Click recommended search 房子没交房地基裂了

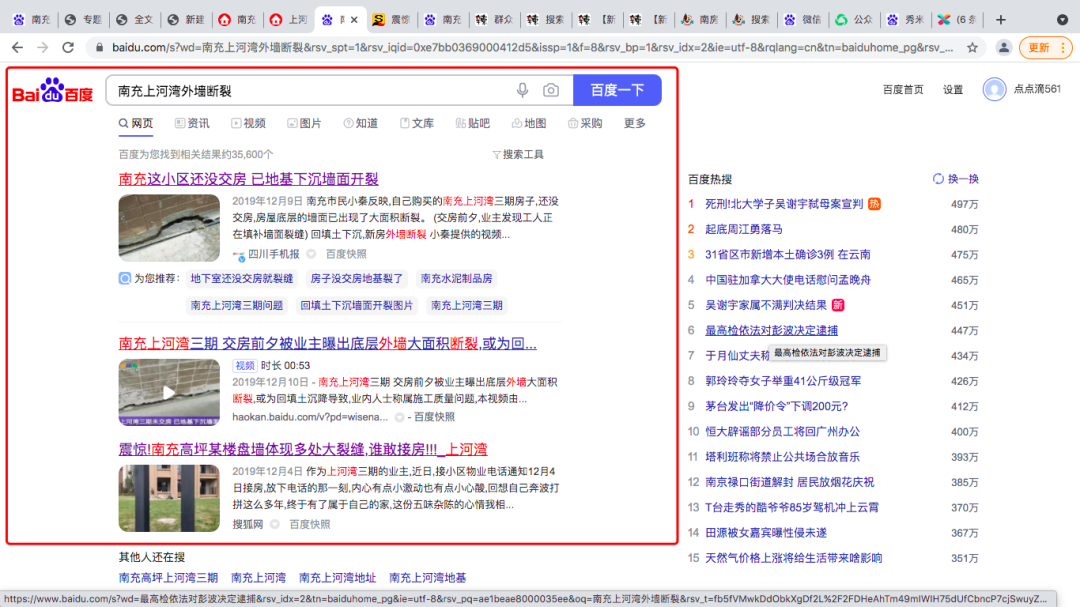click(x=357, y=278)
